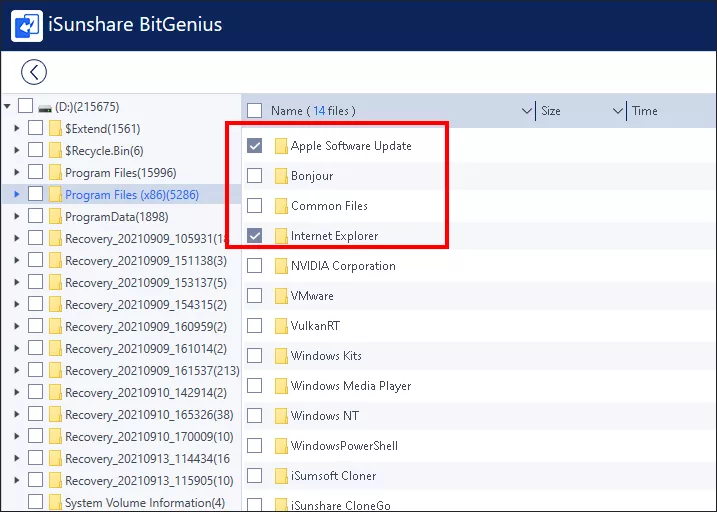
Task: Select the VulkanRT row name
Action: tap(316, 326)
